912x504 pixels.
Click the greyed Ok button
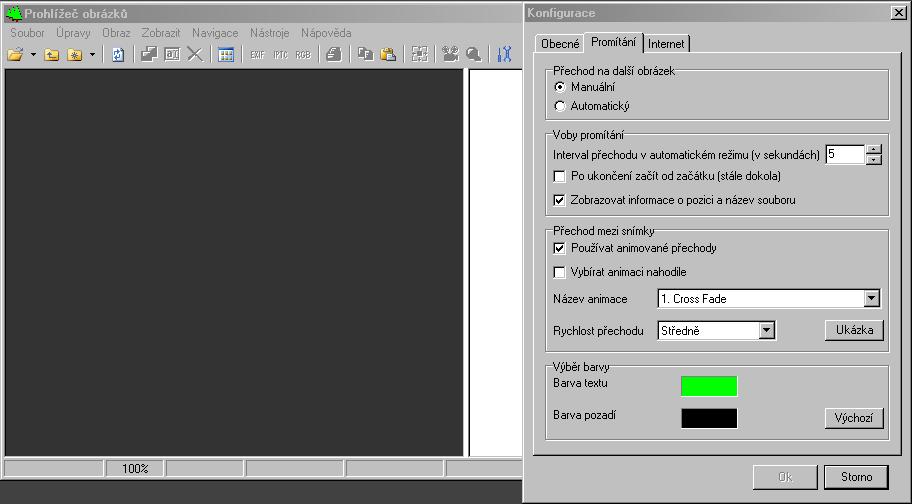pos(785,477)
